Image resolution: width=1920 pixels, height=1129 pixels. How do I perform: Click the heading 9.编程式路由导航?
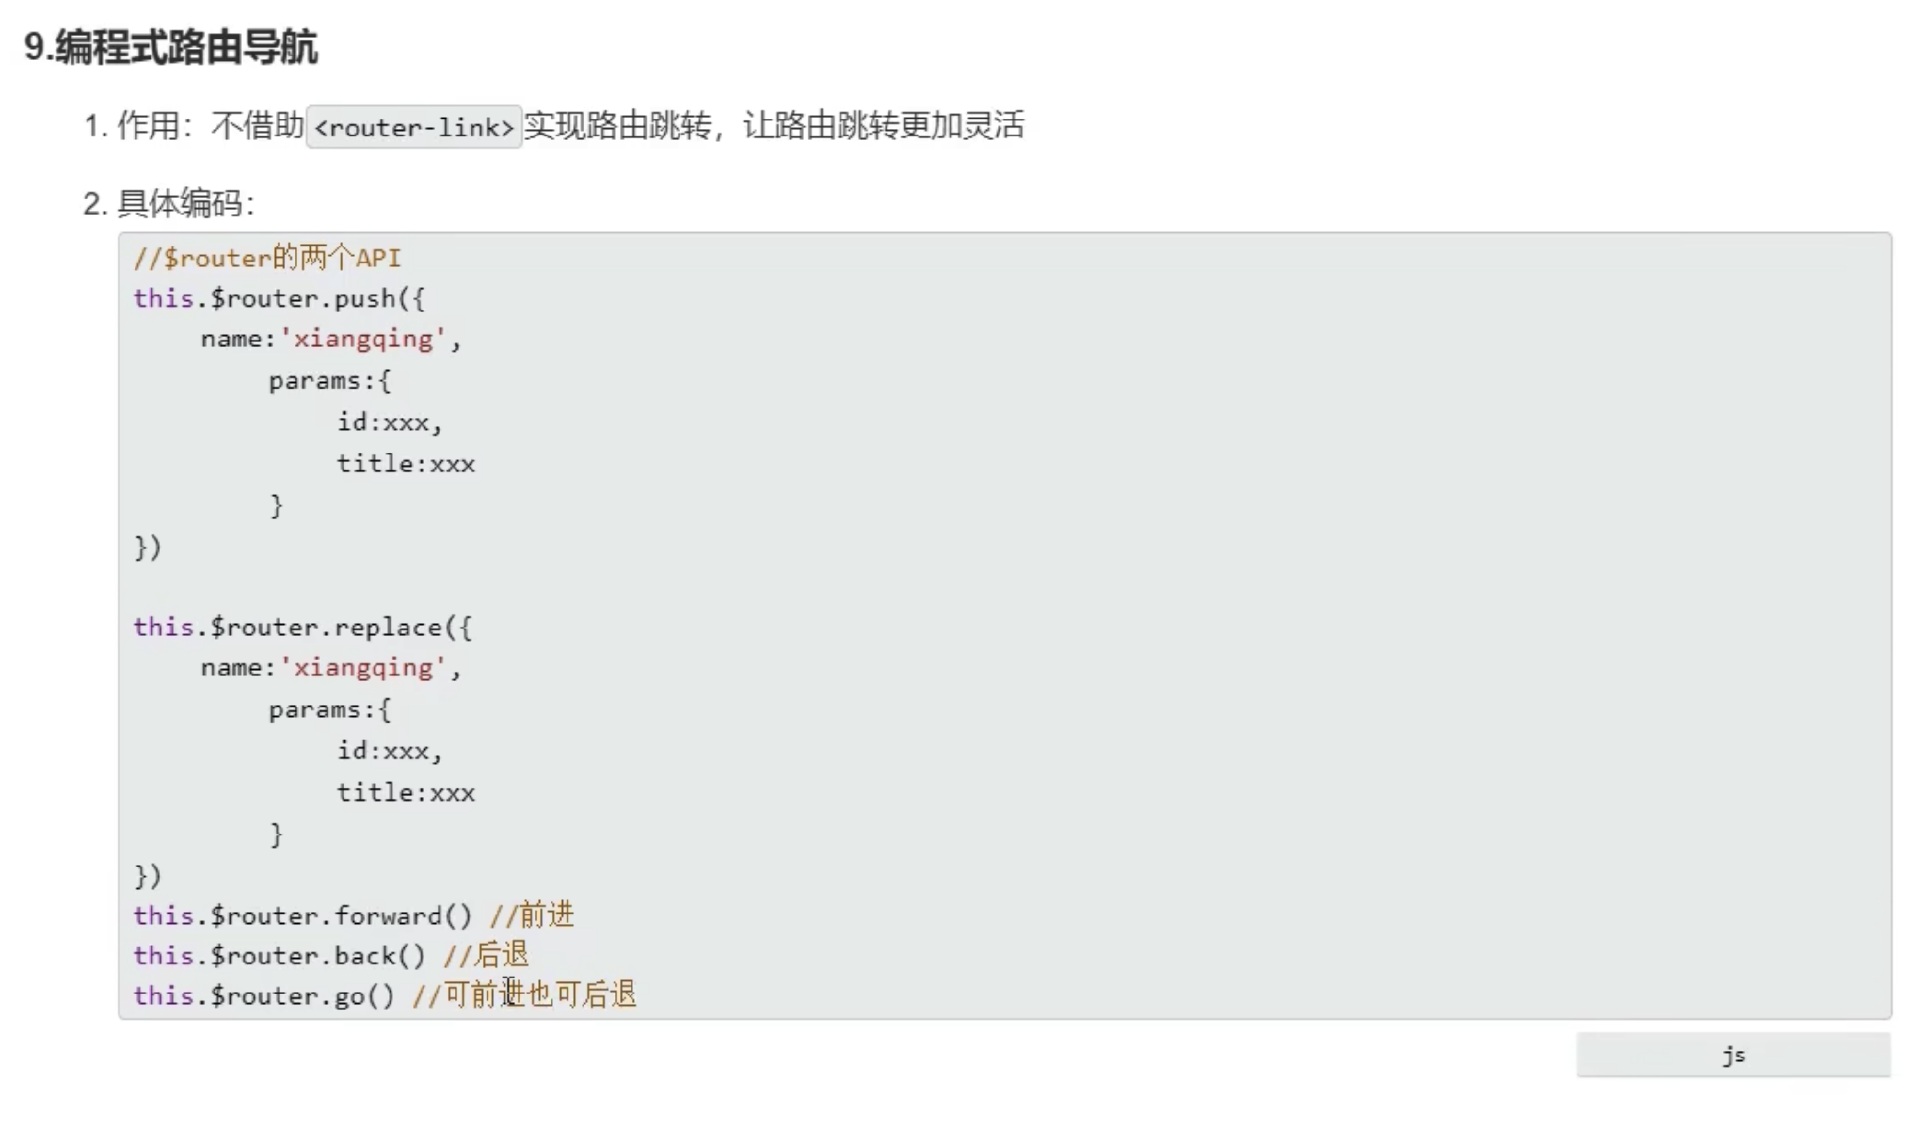coord(170,47)
